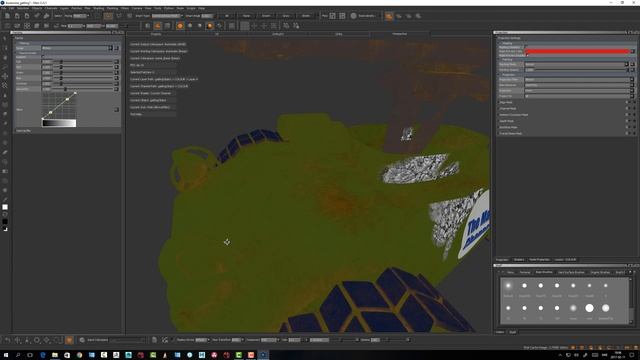The height and width of the screenshot is (360, 640).
Task: Open the Painting Mode dropdown
Action: pos(577,64)
